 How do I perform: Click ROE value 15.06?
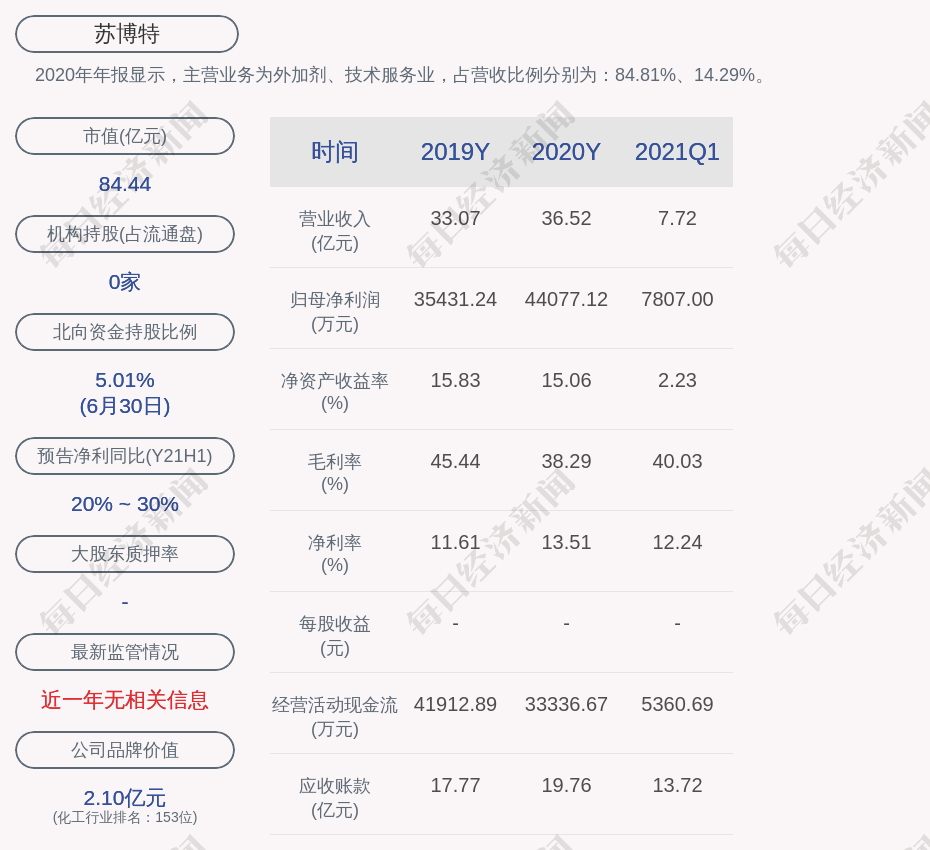point(566,380)
